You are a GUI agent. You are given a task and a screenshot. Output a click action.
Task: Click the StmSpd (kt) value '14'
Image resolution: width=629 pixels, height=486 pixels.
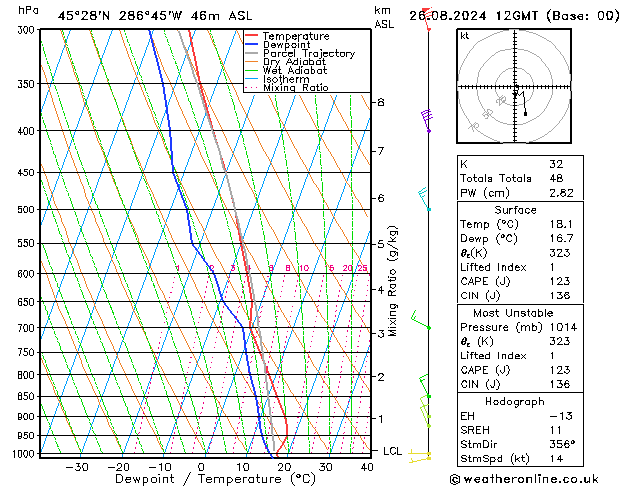pyautogui.click(x=556, y=459)
